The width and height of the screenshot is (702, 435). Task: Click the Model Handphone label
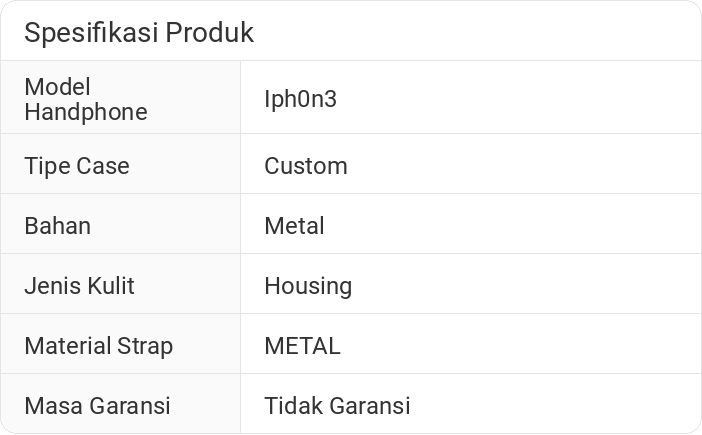coord(85,99)
